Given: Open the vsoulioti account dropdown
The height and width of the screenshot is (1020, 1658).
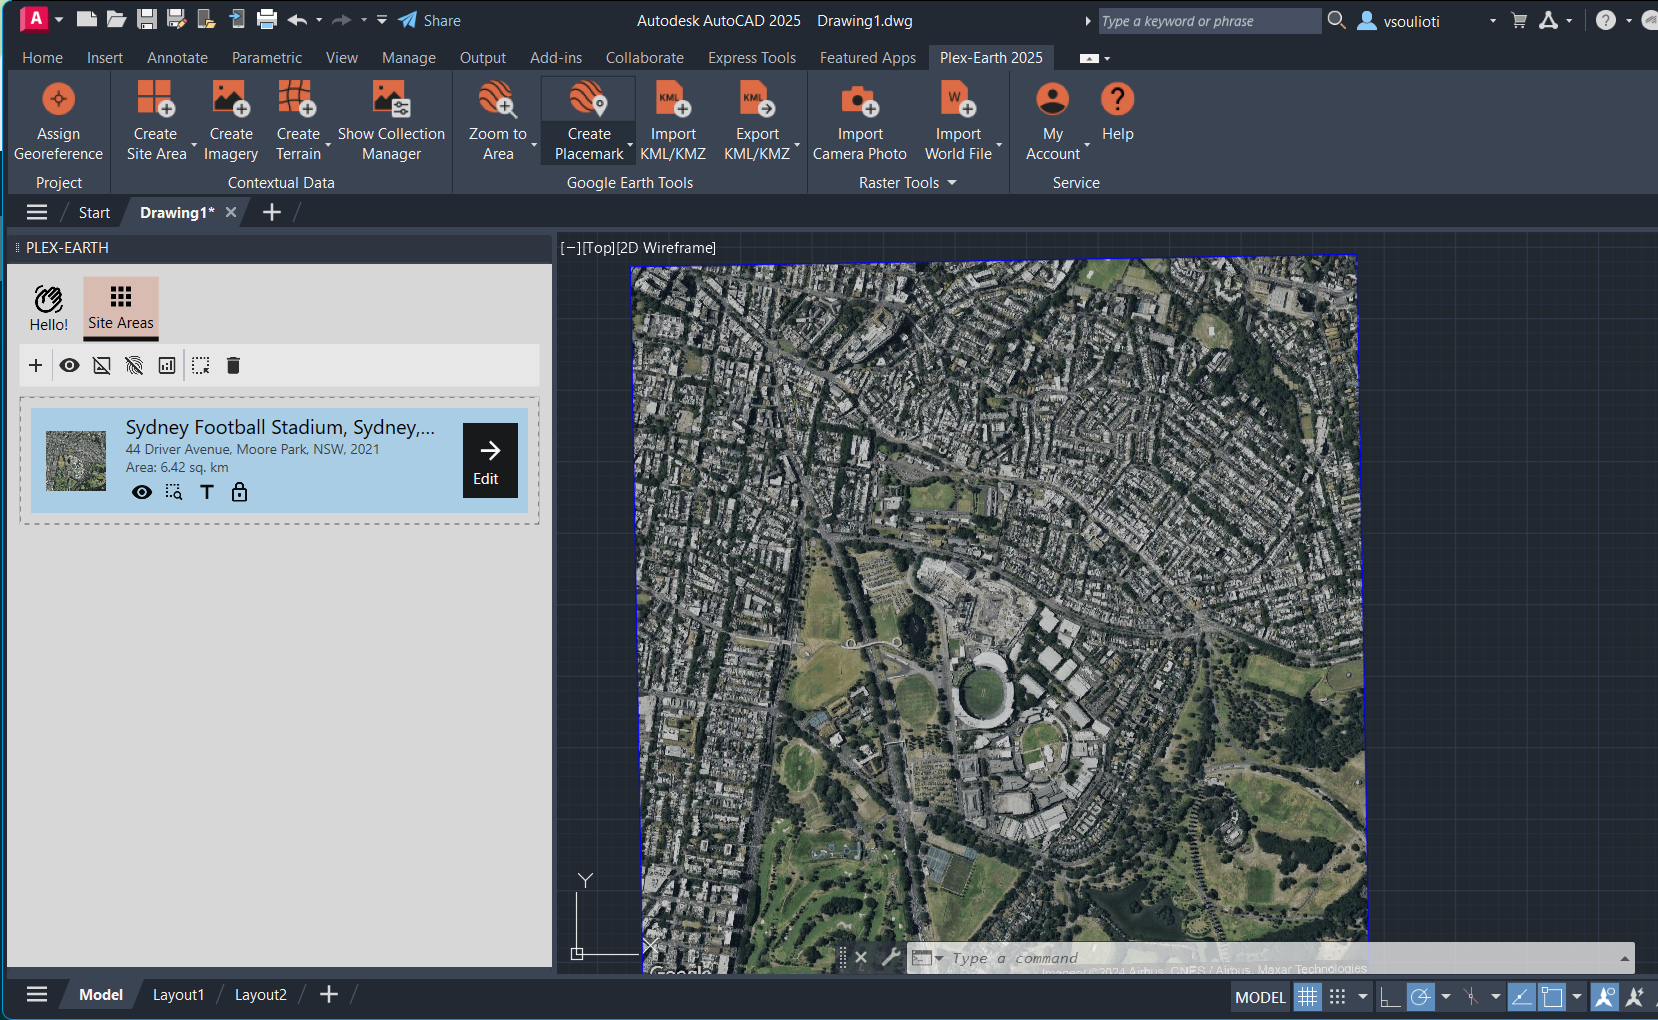Looking at the screenshot, I should (1493, 20).
